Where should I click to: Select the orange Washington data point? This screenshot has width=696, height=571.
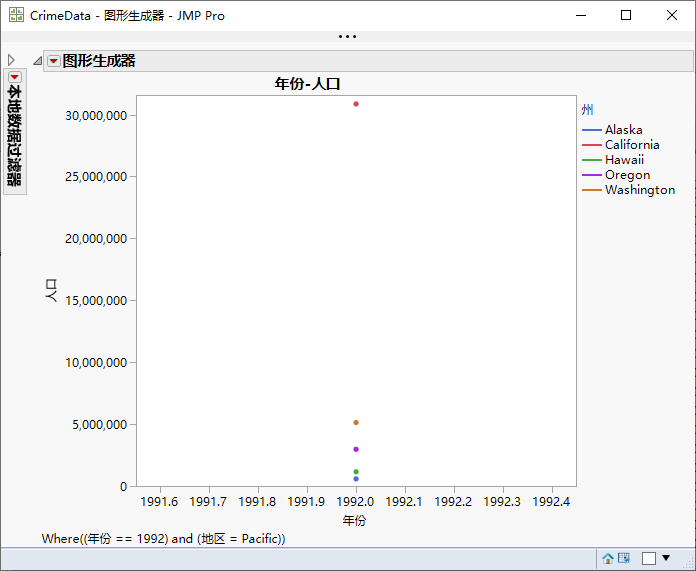pyautogui.click(x=356, y=423)
